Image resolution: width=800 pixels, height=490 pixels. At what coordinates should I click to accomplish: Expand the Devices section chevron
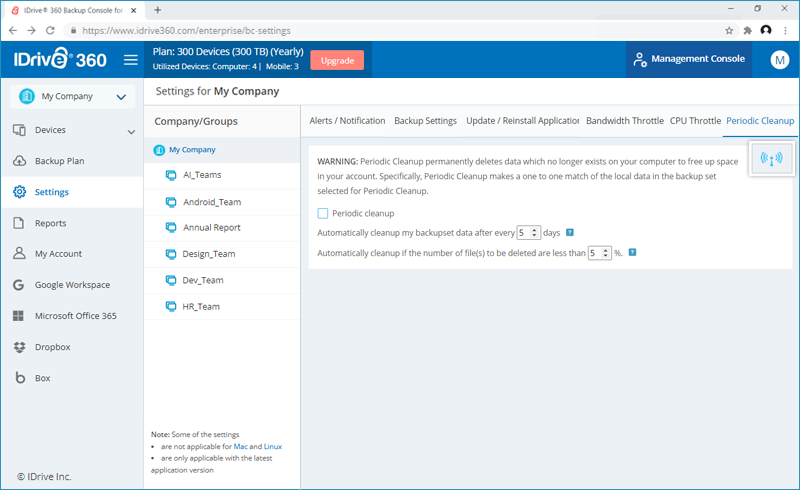[131, 131]
